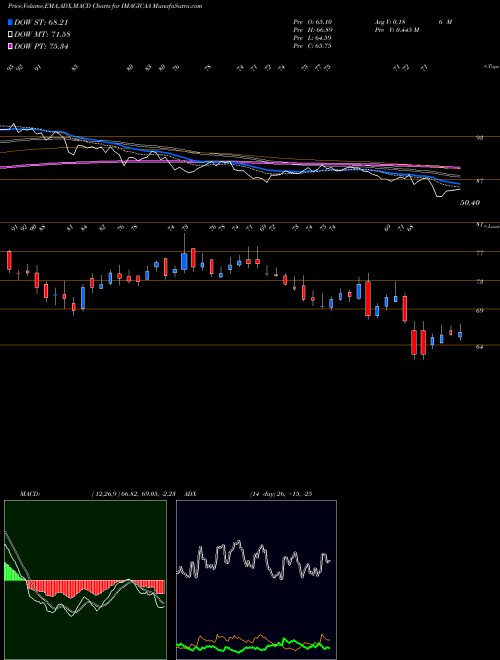The height and width of the screenshot is (660, 500).
Task: Click the 'MACD:' panel heading
Action: (29, 493)
